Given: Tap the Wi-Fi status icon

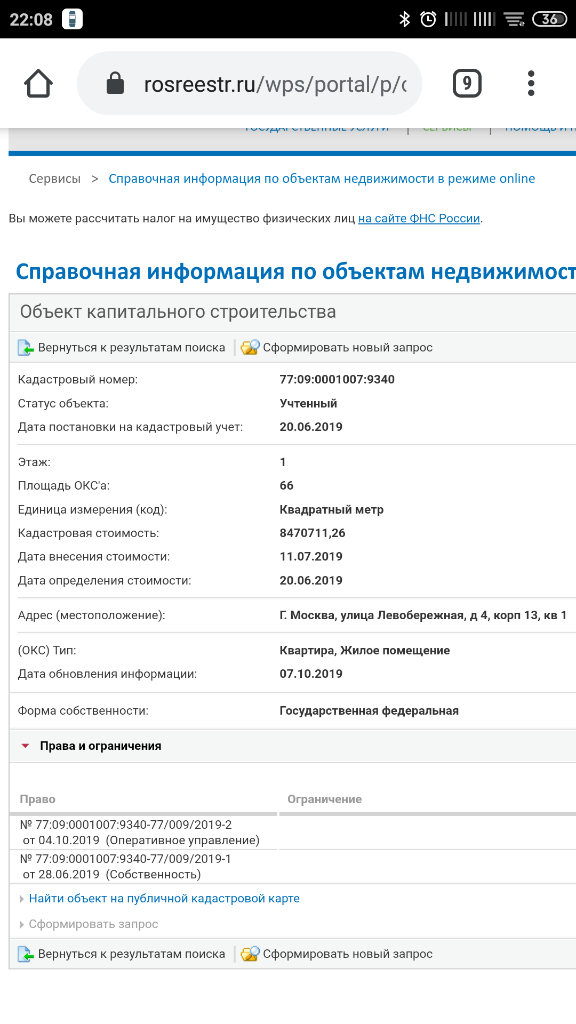Looking at the screenshot, I should click(515, 20).
